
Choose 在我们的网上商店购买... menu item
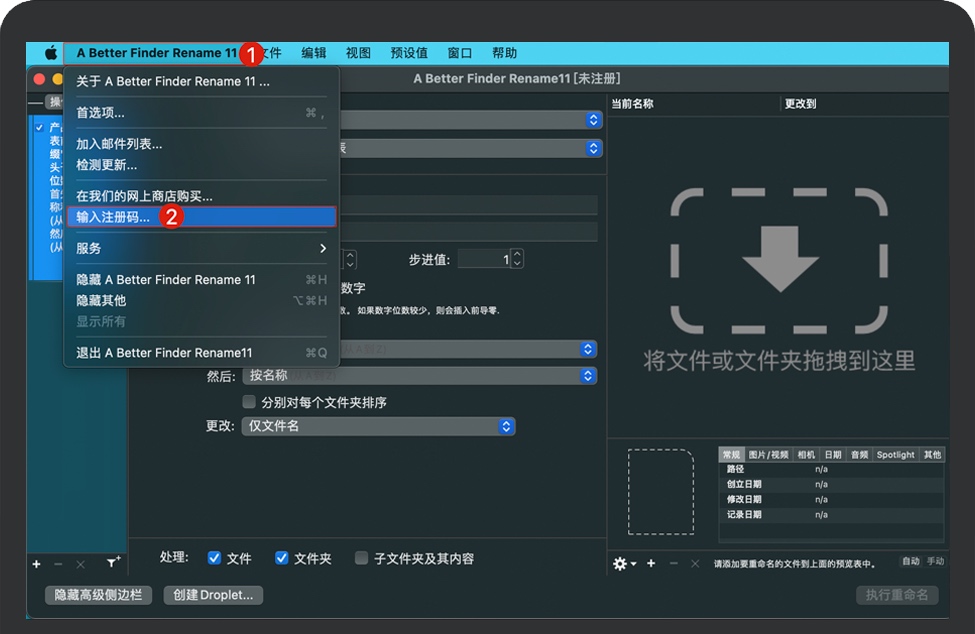point(201,196)
